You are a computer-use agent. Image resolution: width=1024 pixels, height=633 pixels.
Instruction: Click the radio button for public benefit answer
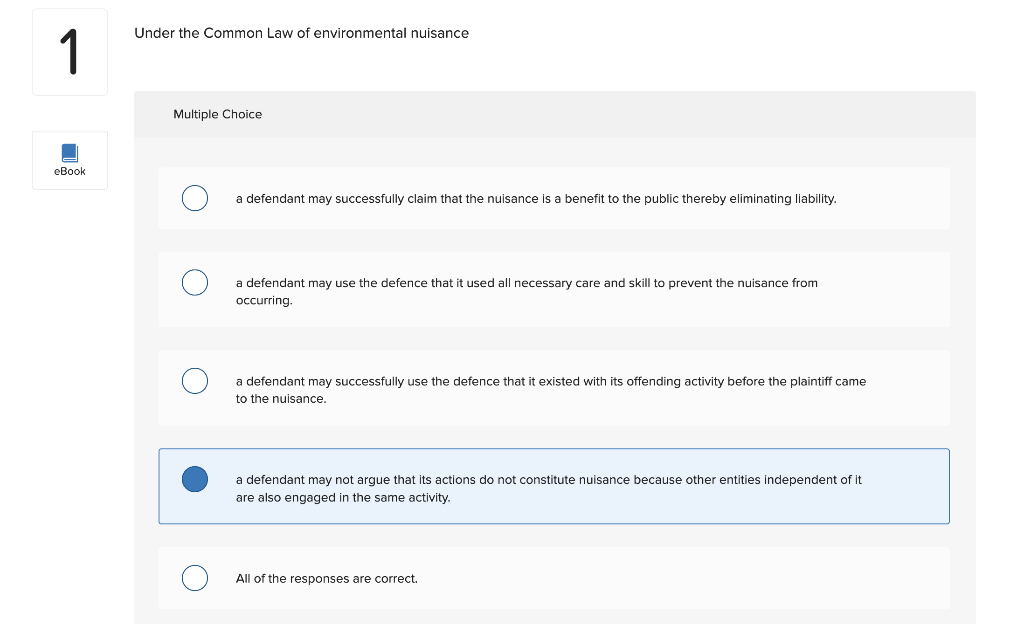(x=195, y=198)
